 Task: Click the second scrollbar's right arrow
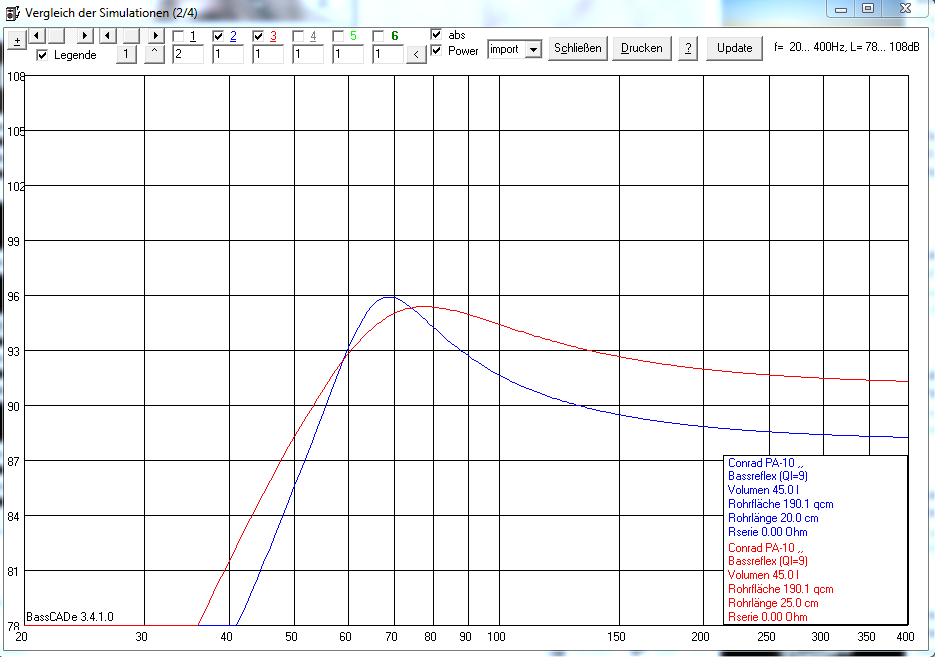click(156, 36)
